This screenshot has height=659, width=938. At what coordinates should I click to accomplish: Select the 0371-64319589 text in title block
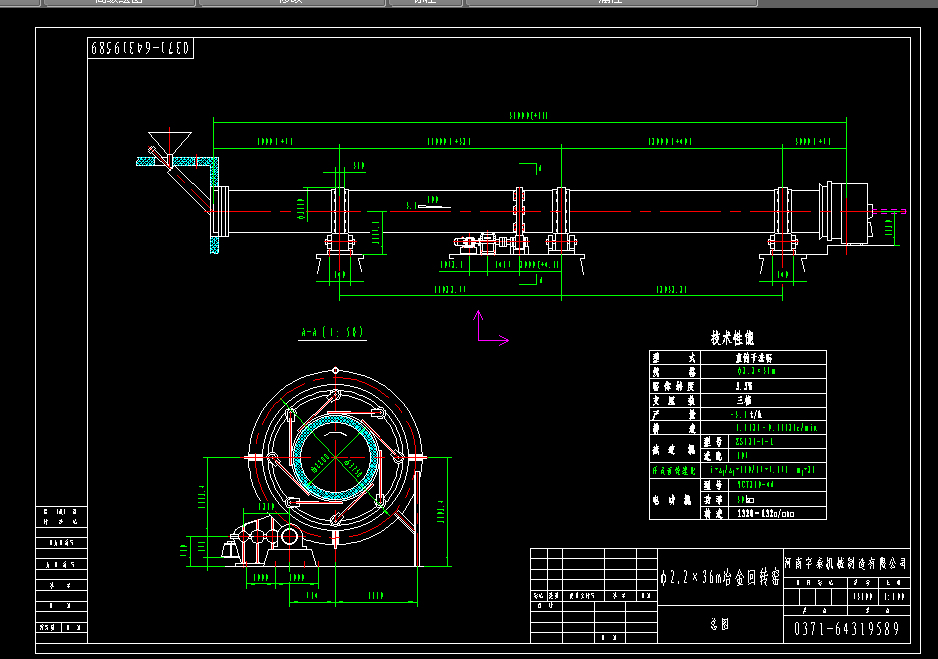(x=846, y=629)
